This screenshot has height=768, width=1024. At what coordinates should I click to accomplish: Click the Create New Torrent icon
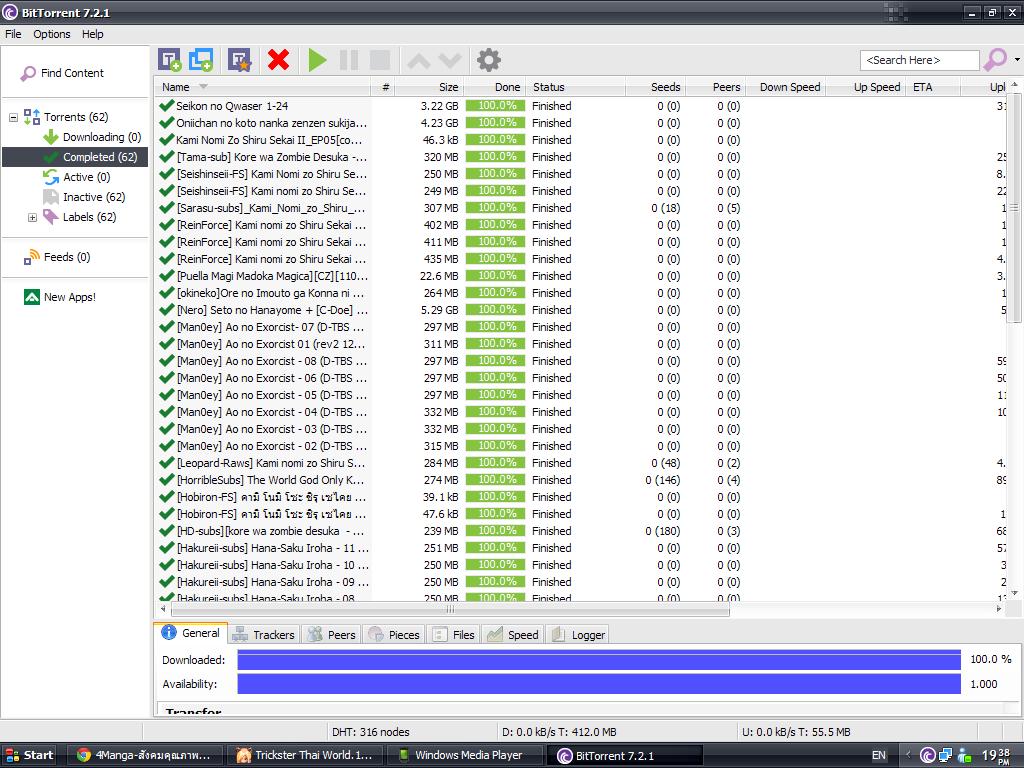pos(240,60)
